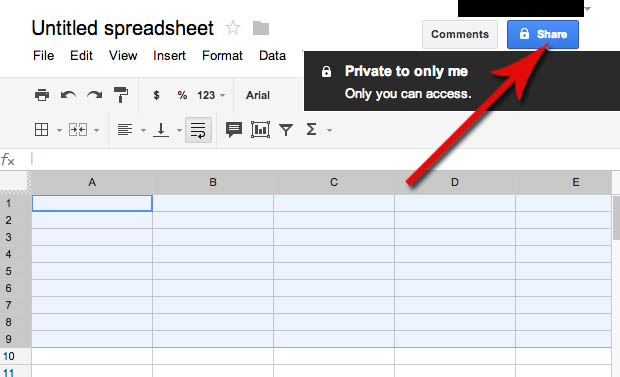Insert a comment using speech bubble icon
This screenshot has width=620, height=377.
click(x=234, y=129)
